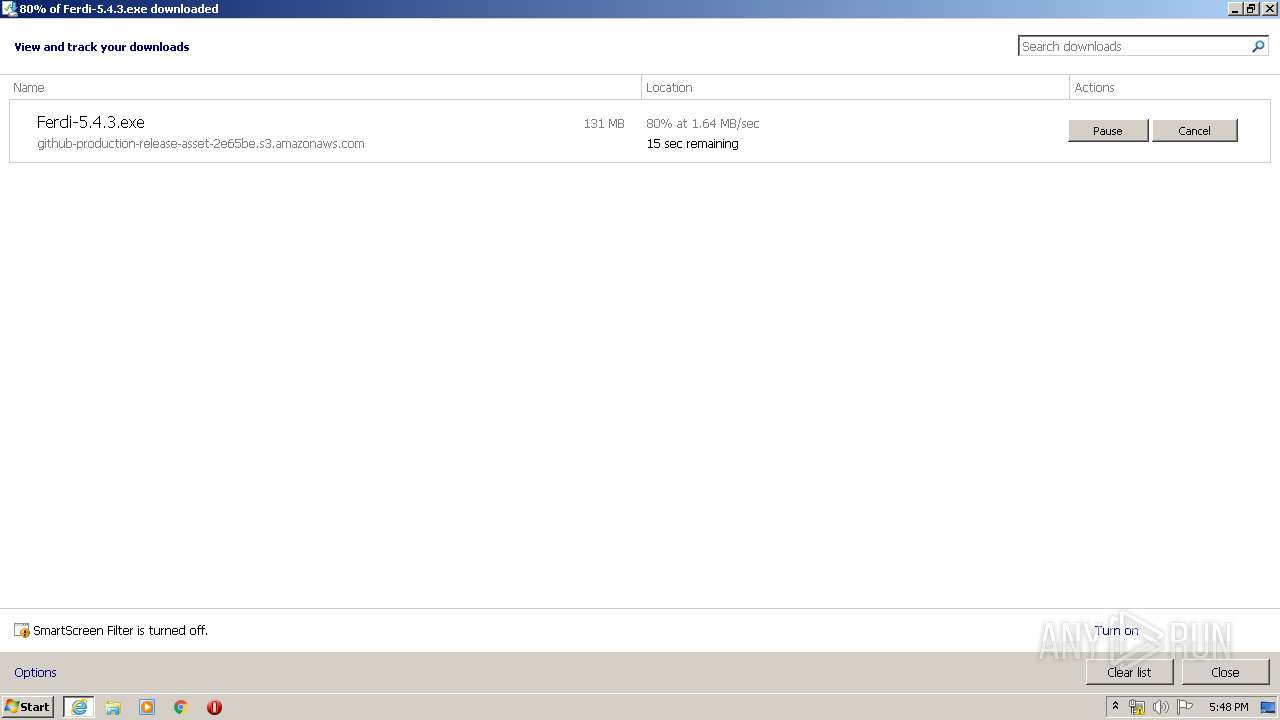The image size is (1280, 720).
Task: Click the search magnifier icon
Action: 1258,46
